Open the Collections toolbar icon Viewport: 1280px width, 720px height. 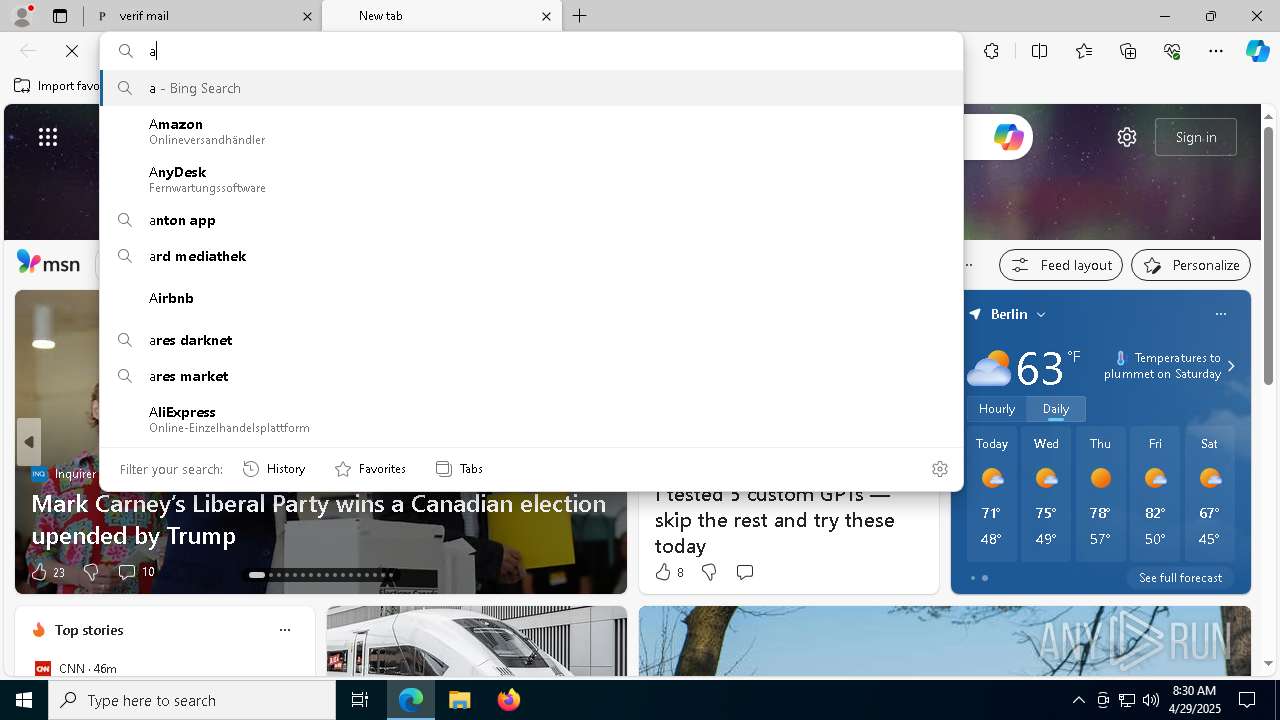click(x=1128, y=51)
